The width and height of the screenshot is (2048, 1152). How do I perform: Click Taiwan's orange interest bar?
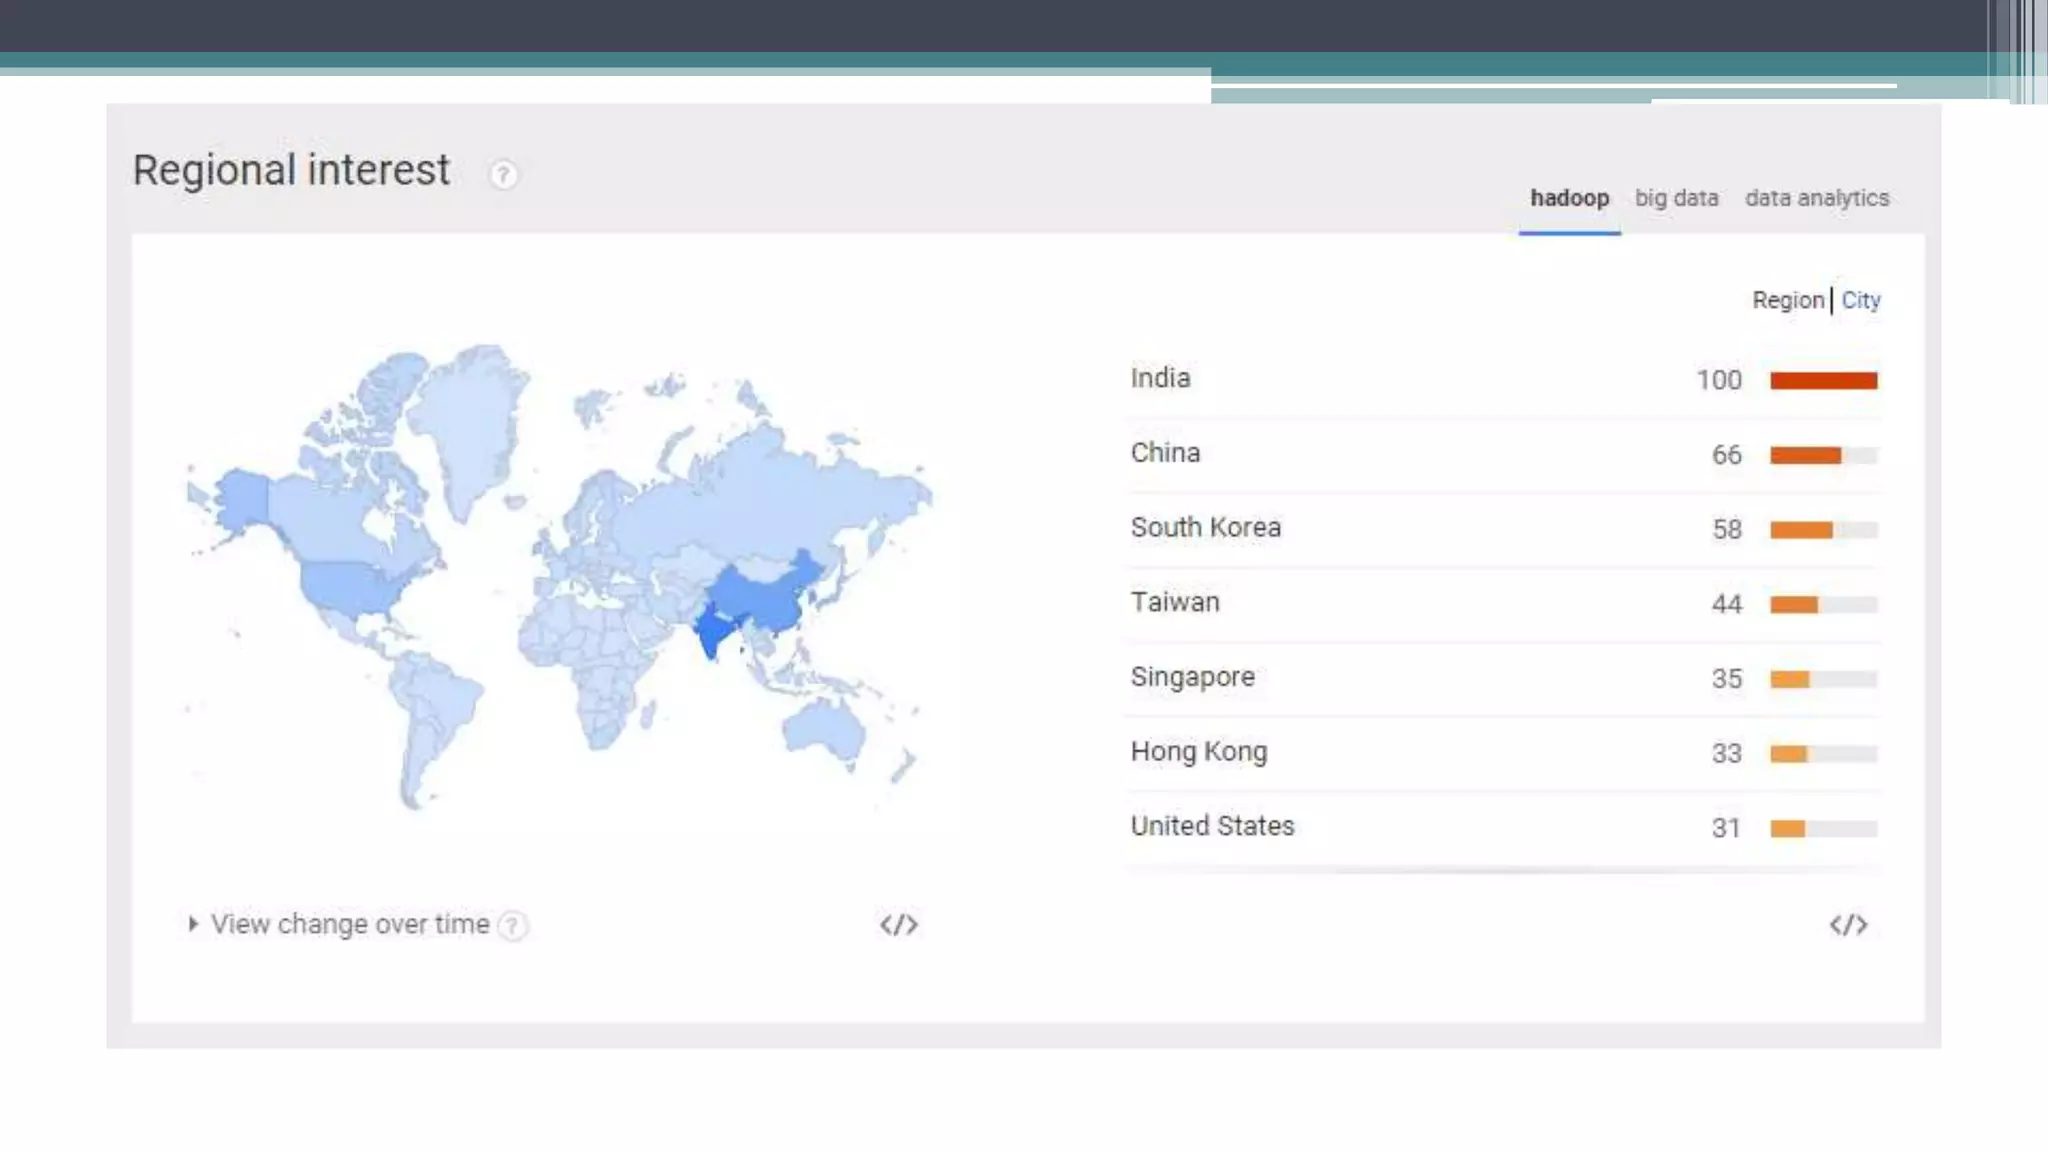pyautogui.click(x=1793, y=605)
